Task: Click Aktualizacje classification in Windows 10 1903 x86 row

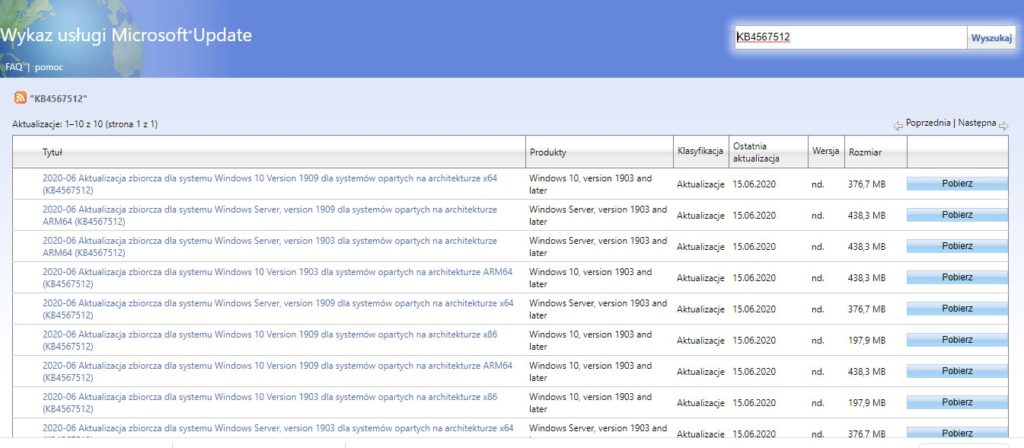Action: 701,404
